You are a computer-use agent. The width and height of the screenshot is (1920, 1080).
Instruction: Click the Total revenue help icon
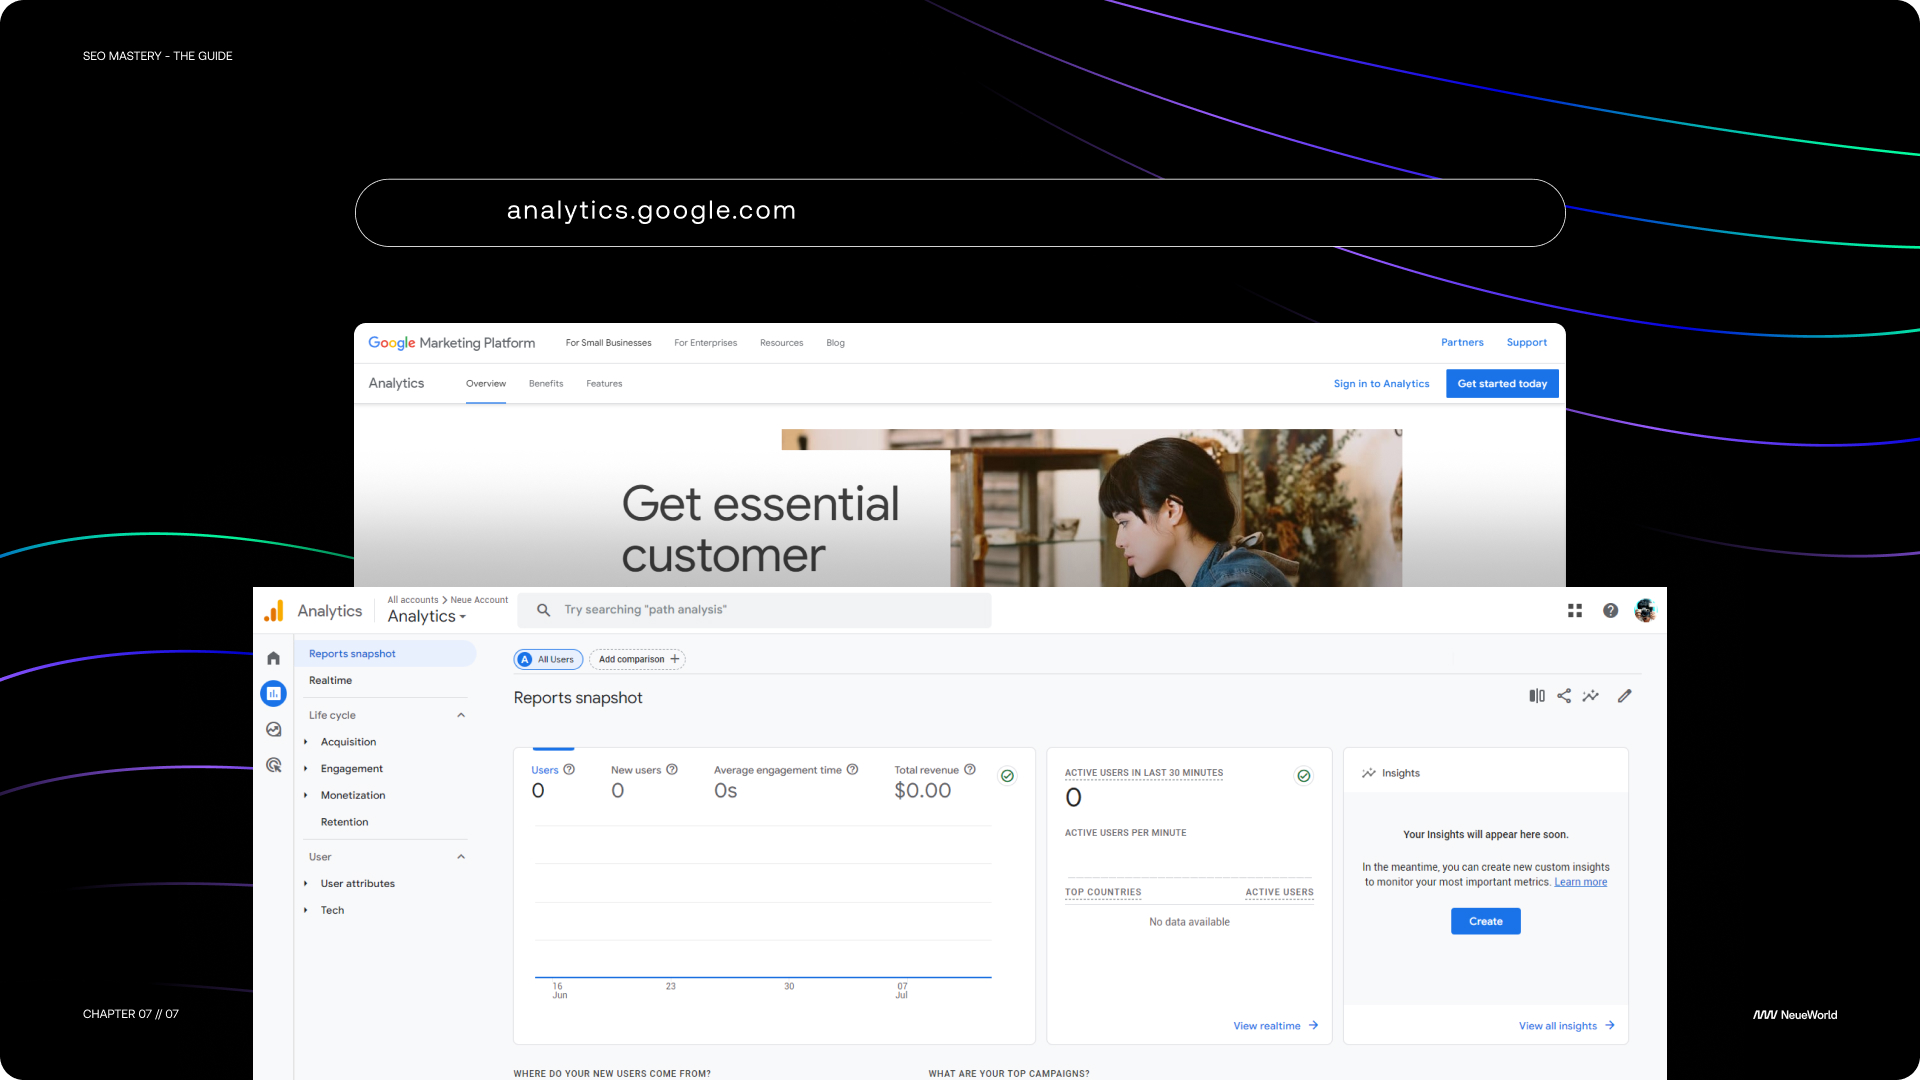coord(970,770)
